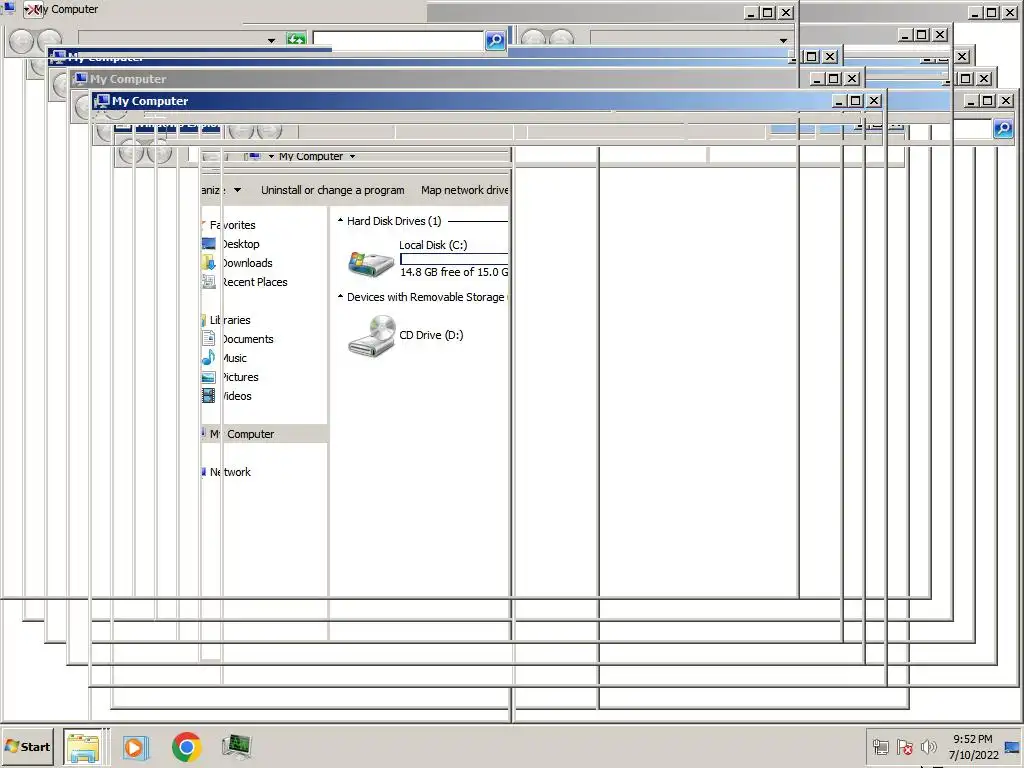Click computer icon in active blue title bar
Screen dimensions: 1024x768
[x=102, y=101]
